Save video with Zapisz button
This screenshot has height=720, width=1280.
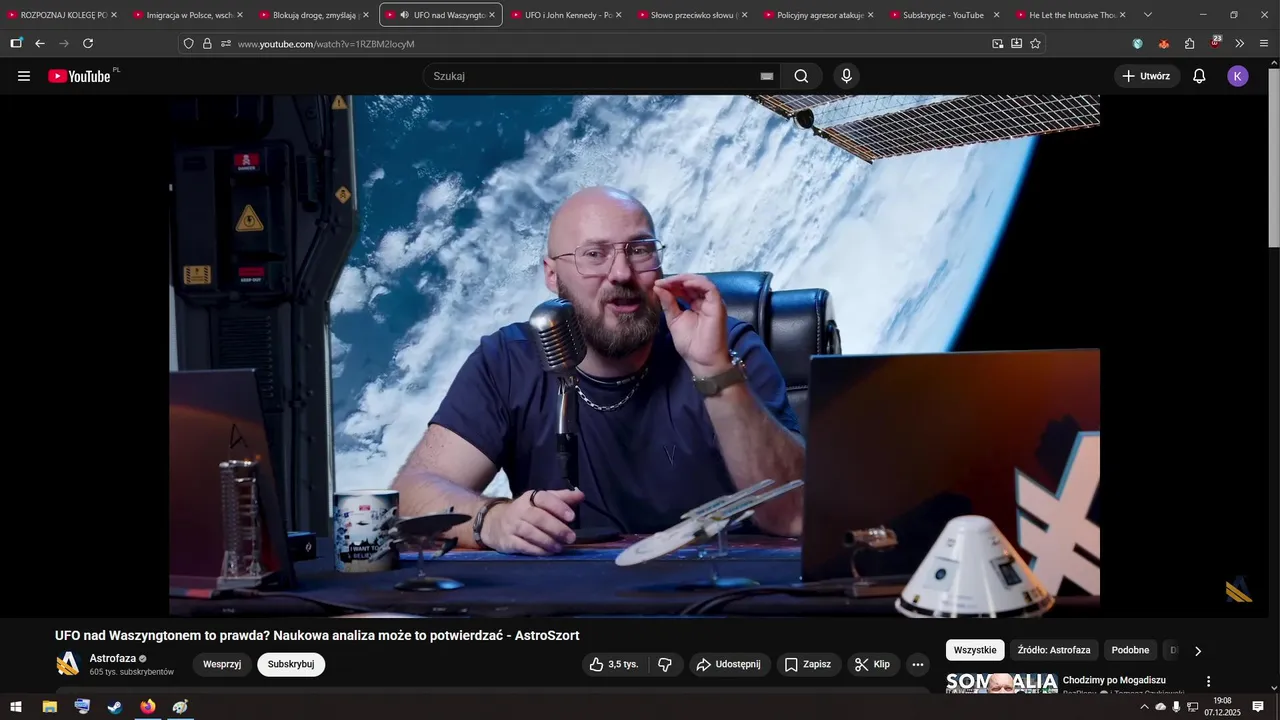pos(809,664)
